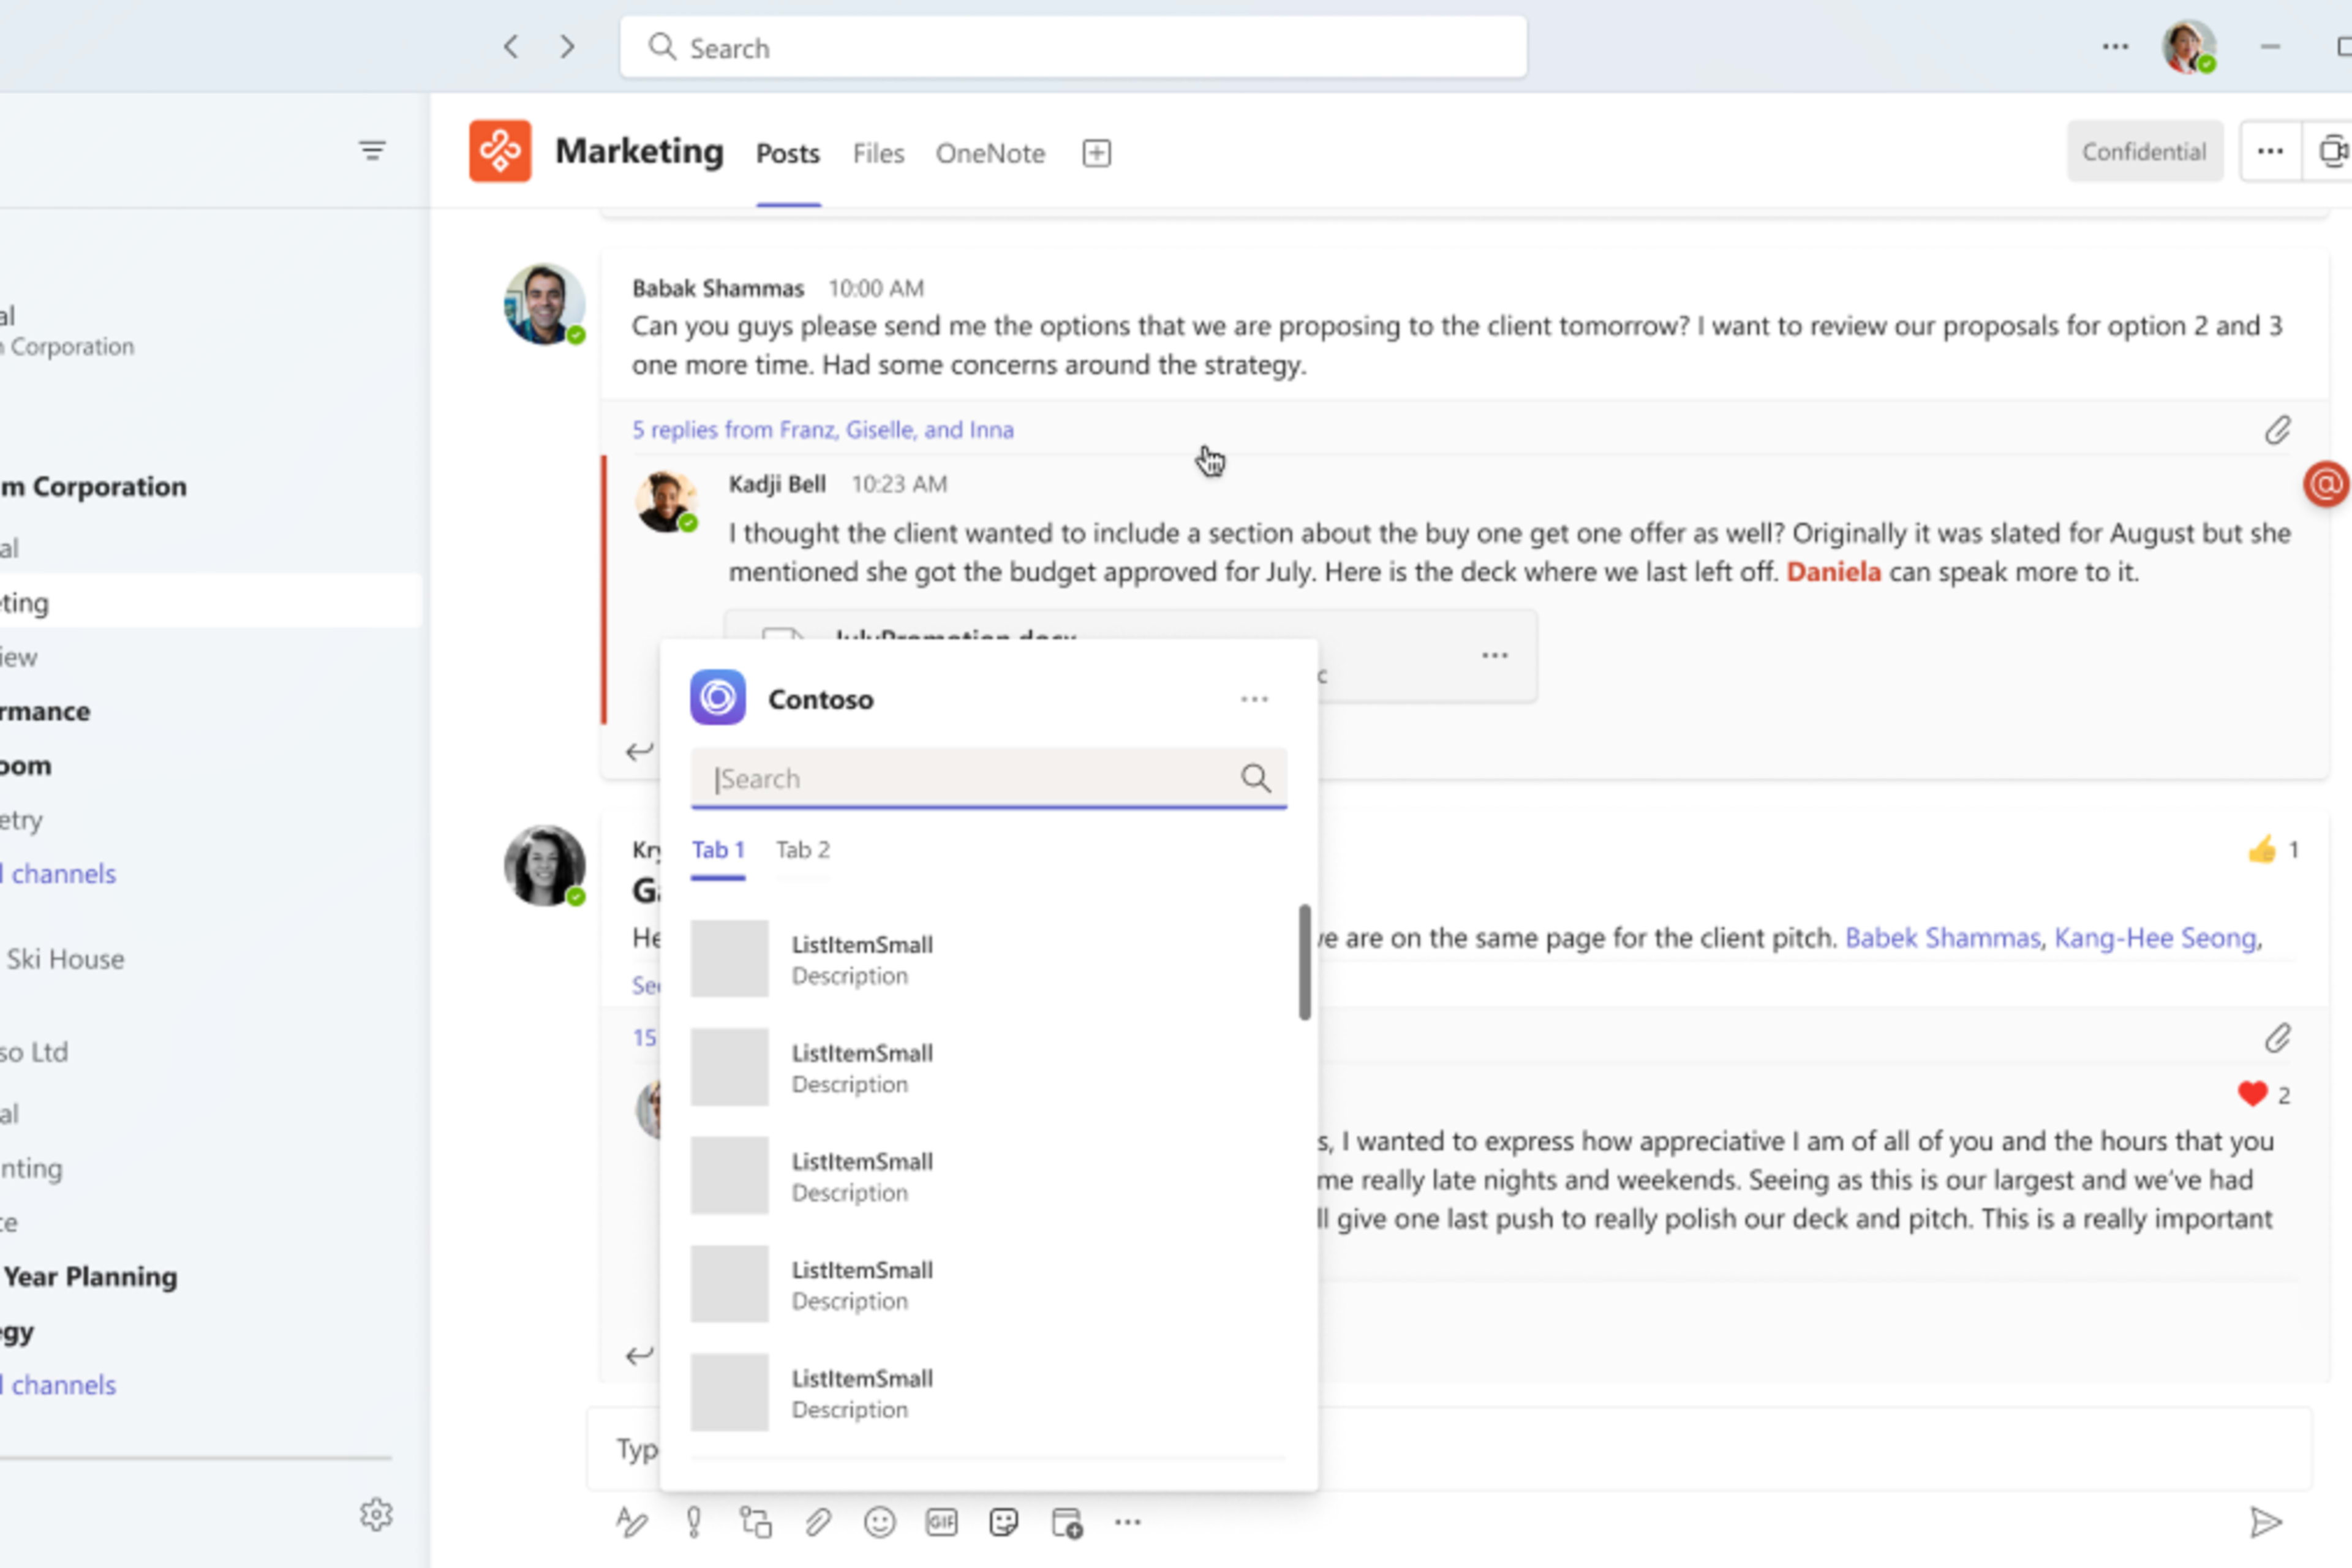
Task: Open the Files tab
Action: click(878, 153)
